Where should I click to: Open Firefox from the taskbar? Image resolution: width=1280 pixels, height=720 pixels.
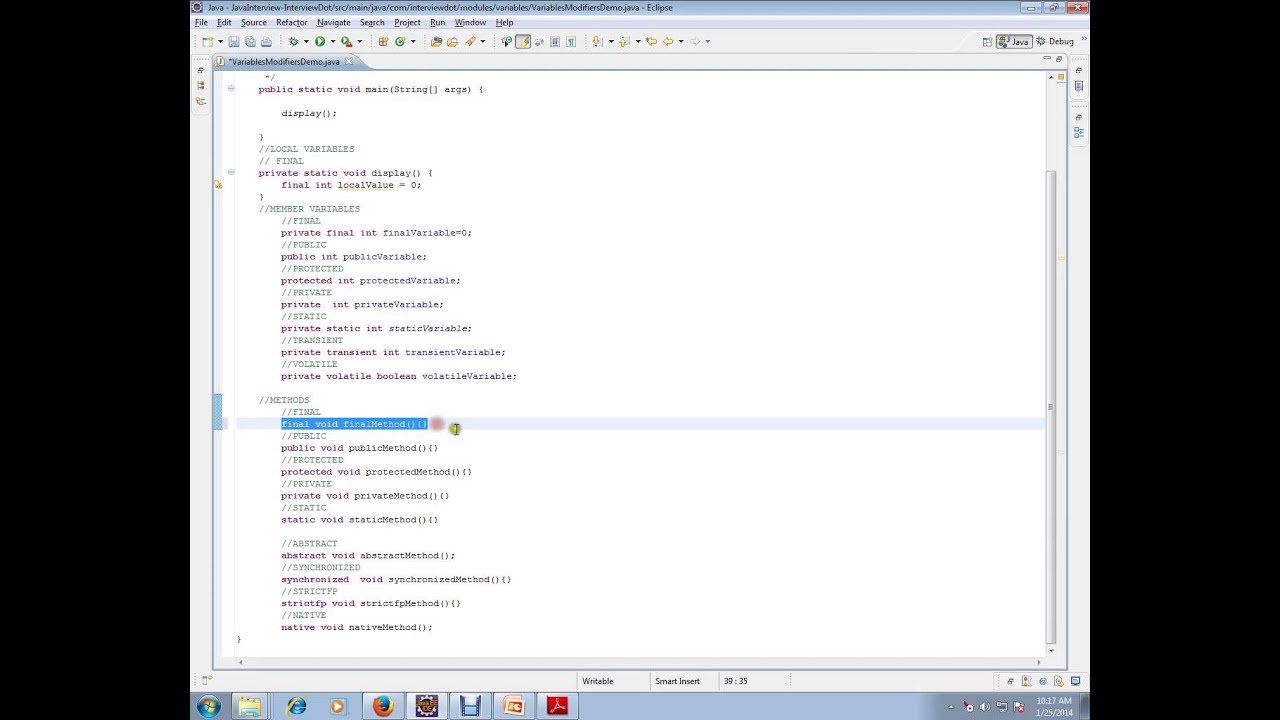point(383,707)
